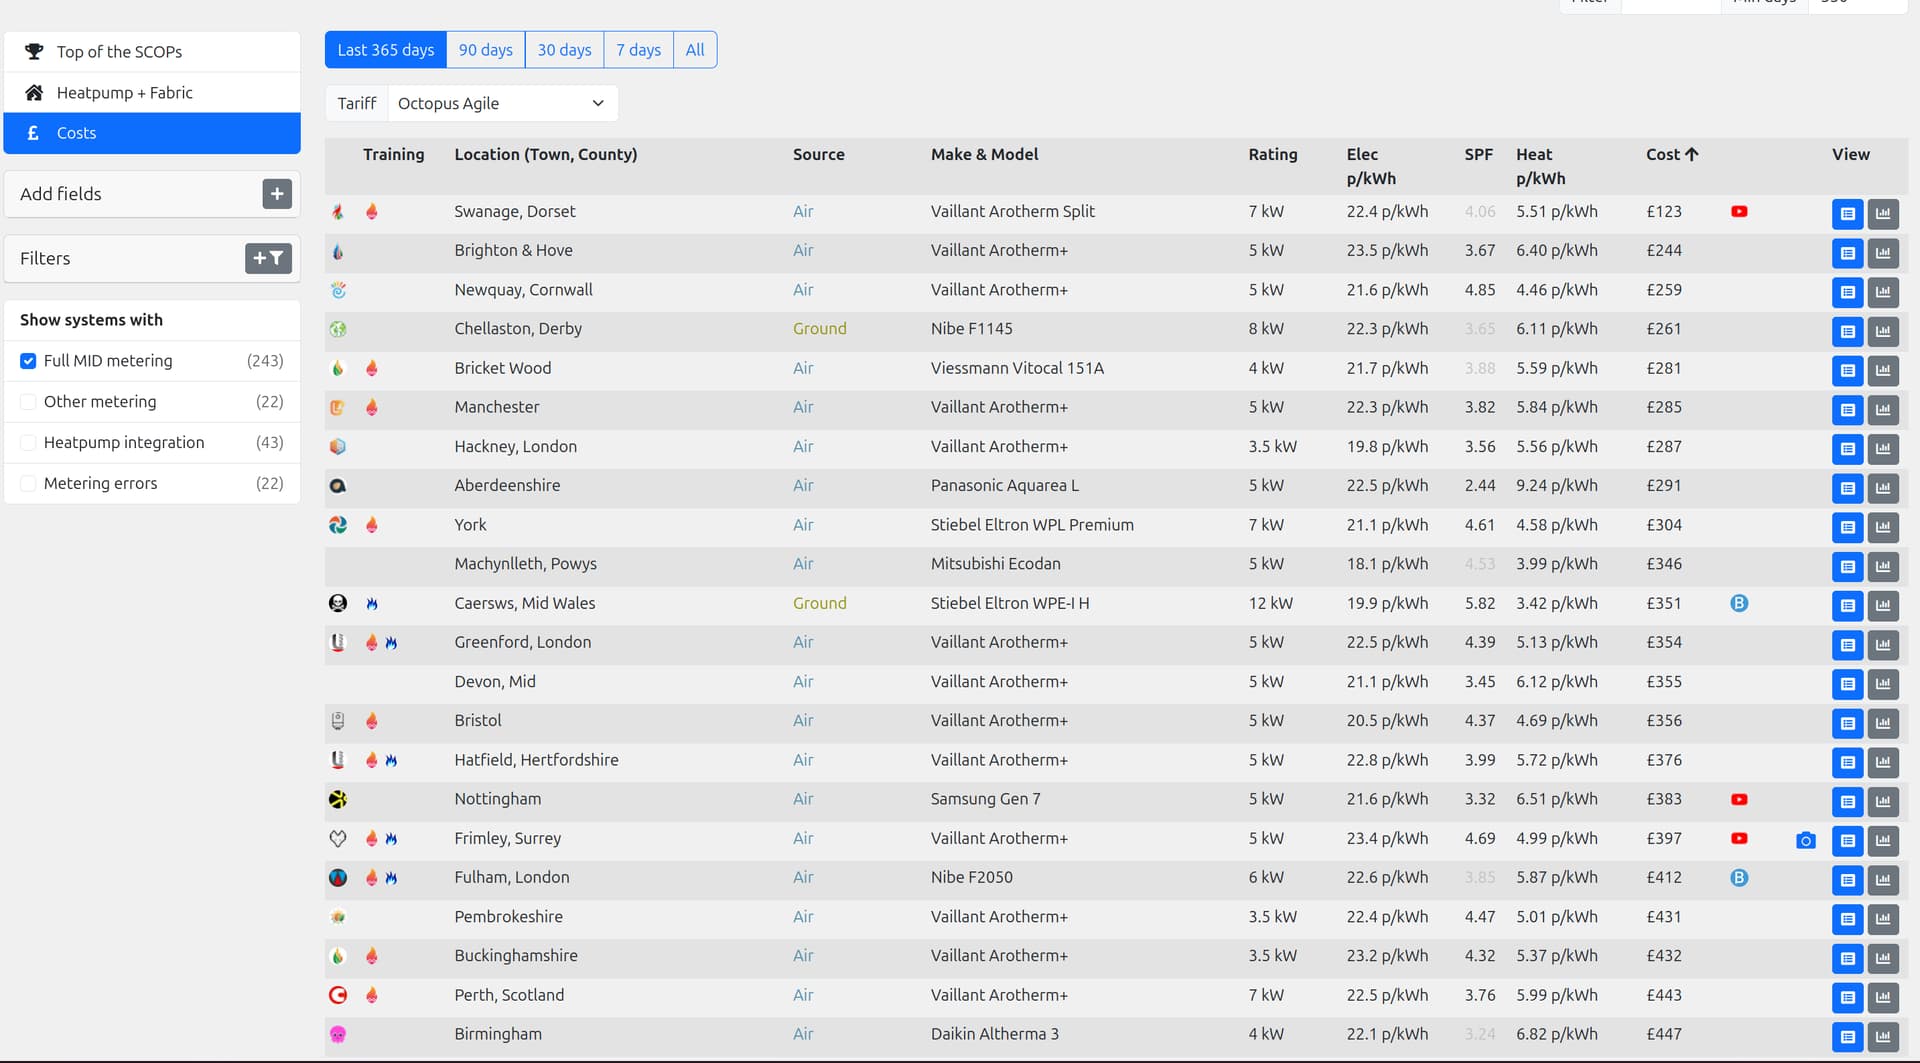Open the chart view for Brighton & Hove

click(1882, 253)
